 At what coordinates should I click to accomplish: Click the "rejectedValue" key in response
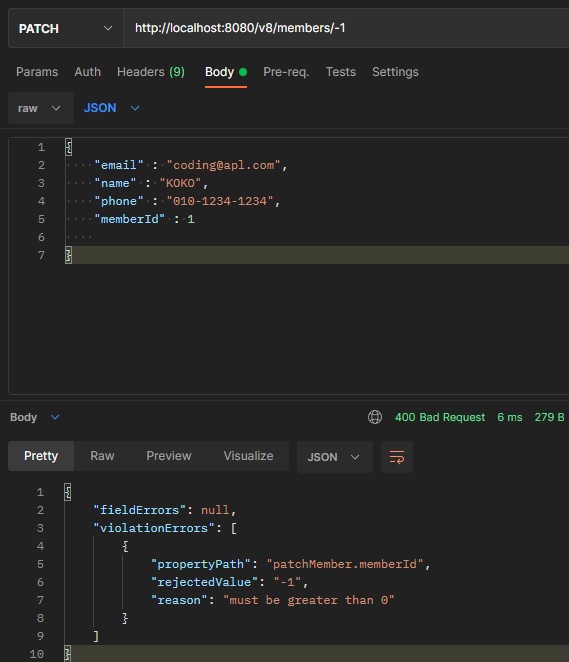pyautogui.click(x=204, y=582)
